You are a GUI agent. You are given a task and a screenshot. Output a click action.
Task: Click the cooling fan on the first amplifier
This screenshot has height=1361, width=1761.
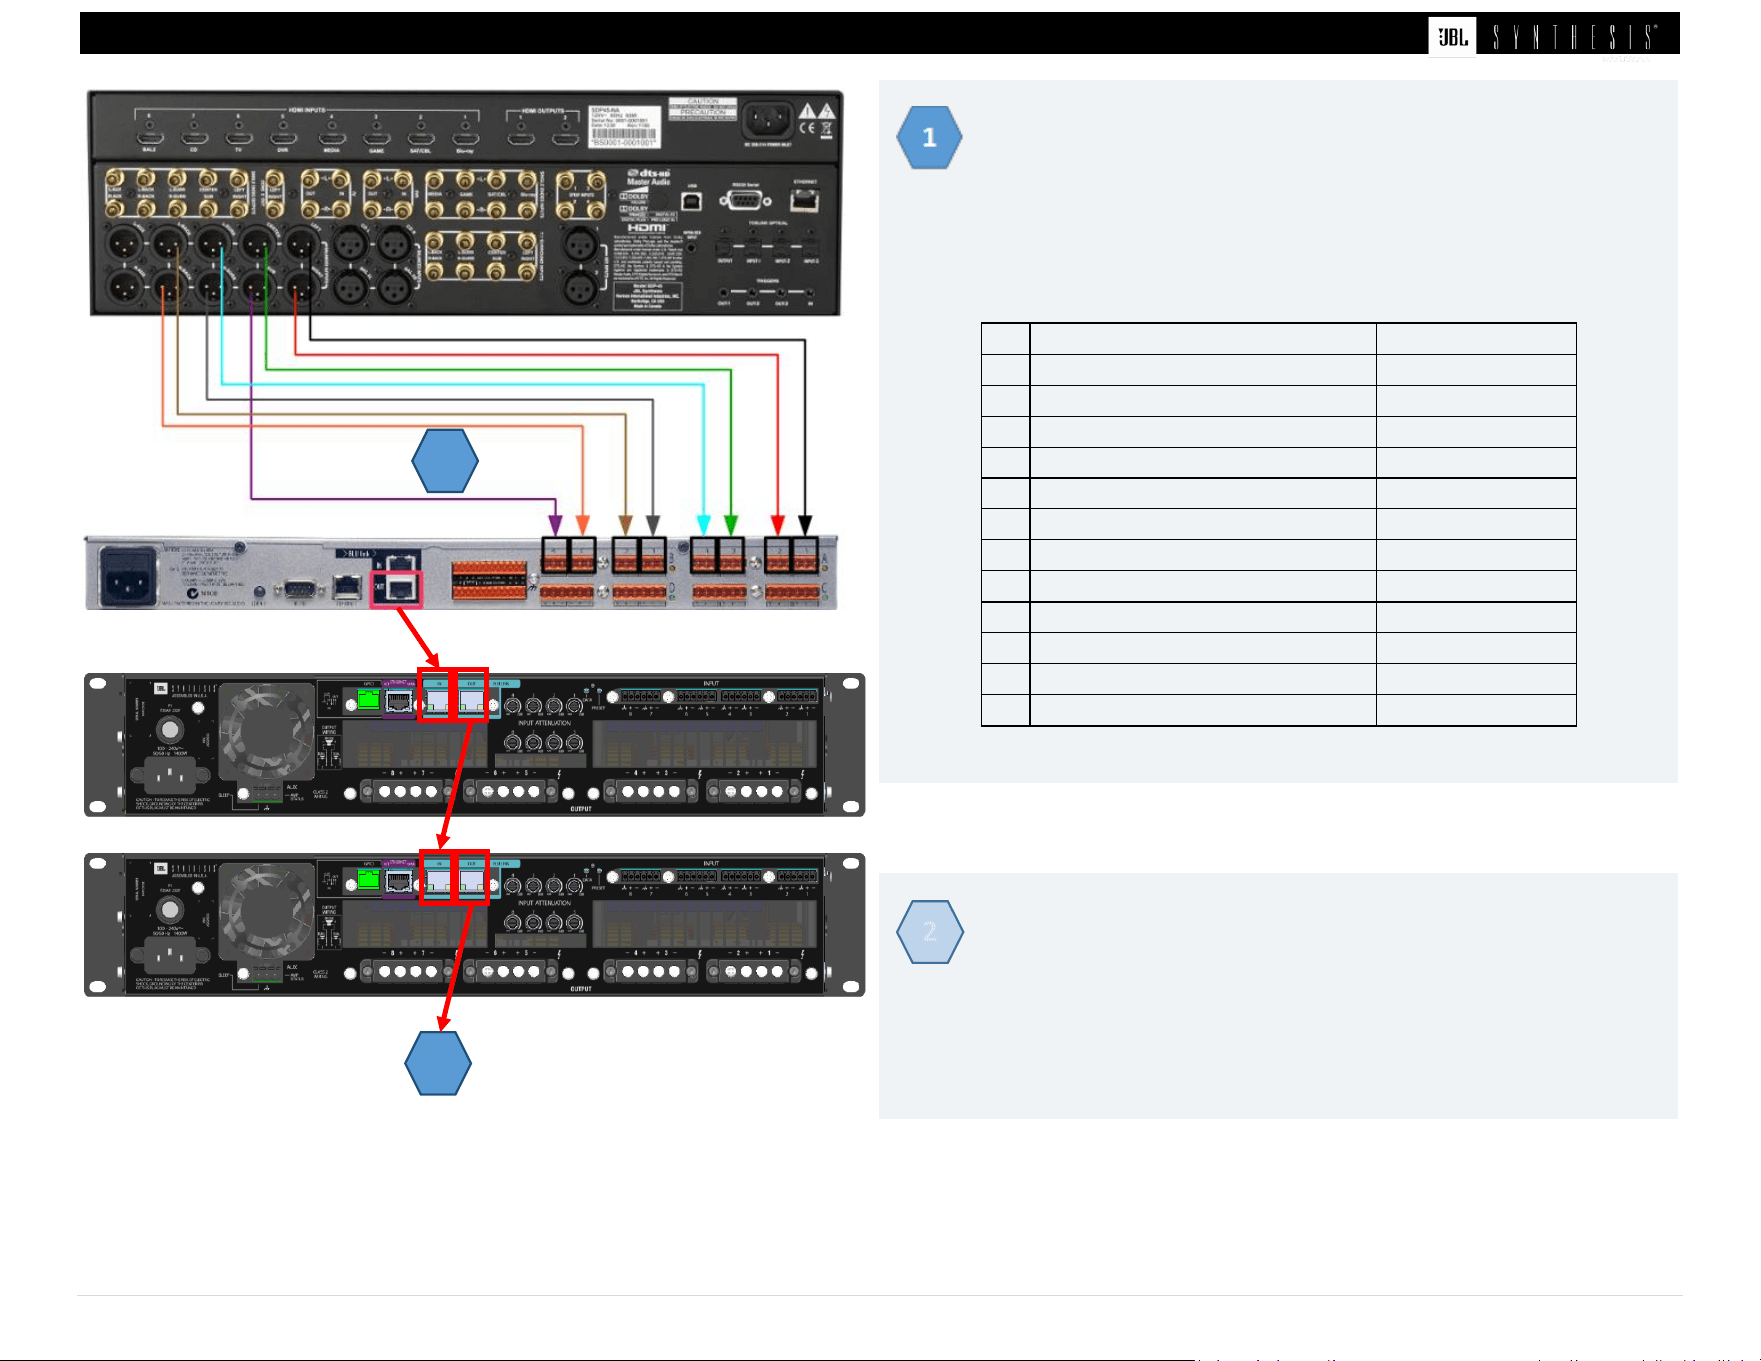pos(266,729)
